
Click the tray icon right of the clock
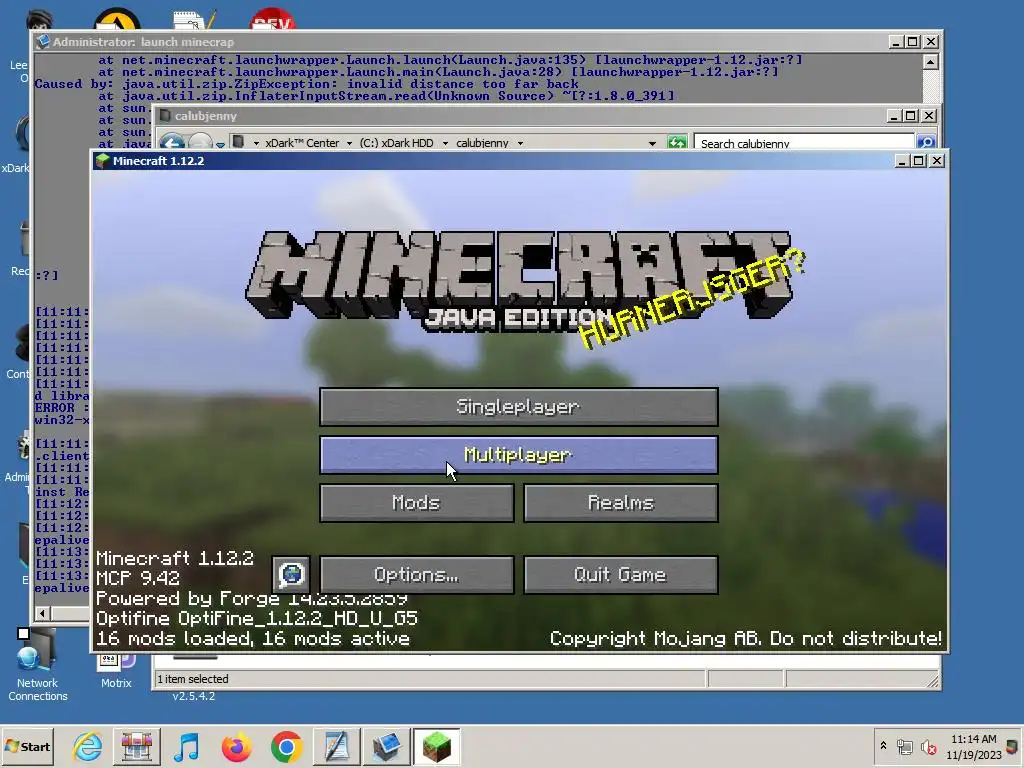coord(1012,746)
